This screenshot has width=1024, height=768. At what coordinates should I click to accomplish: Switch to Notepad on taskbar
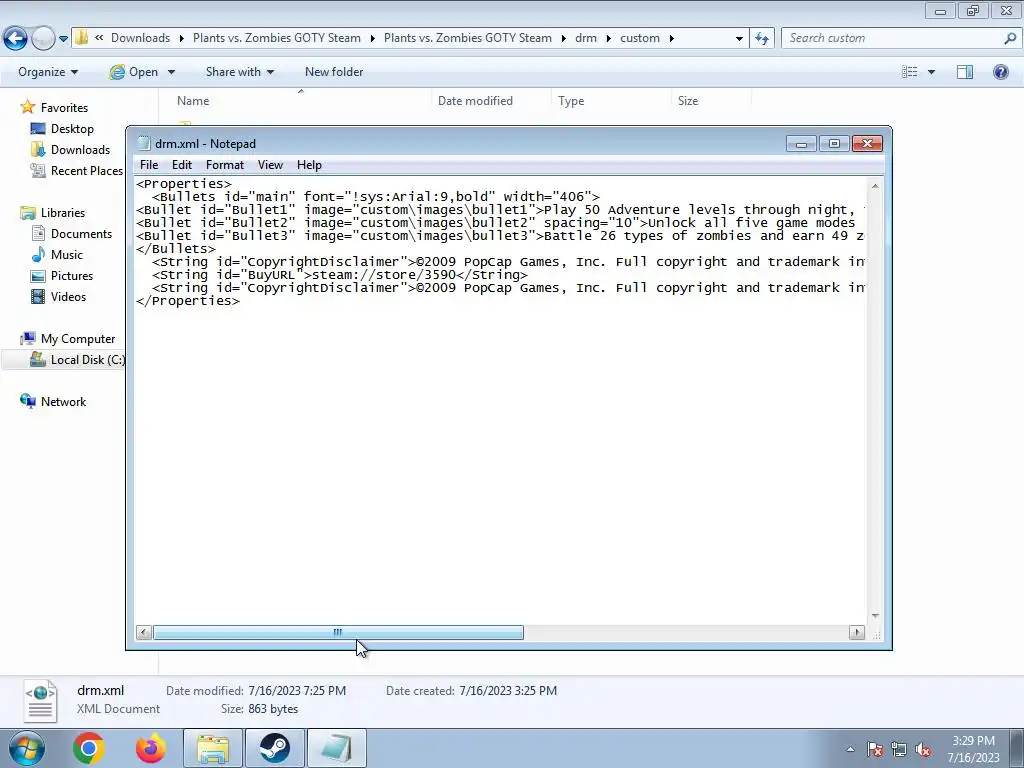[336, 748]
